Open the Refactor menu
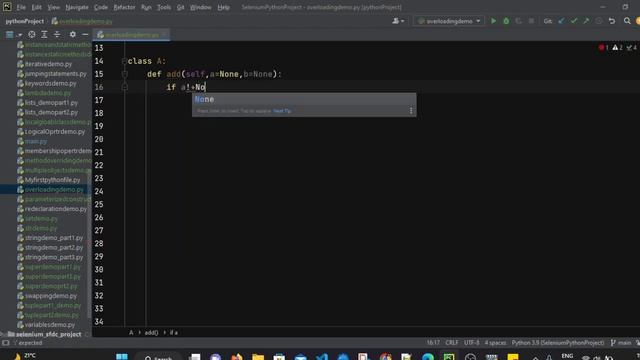The width and height of the screenshot is (640, 360). (x=124, y=7)
